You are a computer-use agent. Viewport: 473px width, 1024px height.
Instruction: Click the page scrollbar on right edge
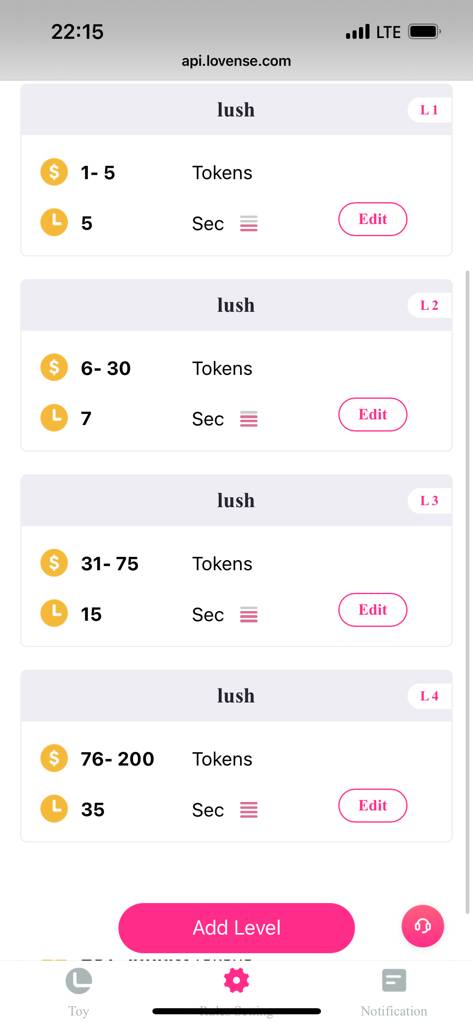coord(467,591)
